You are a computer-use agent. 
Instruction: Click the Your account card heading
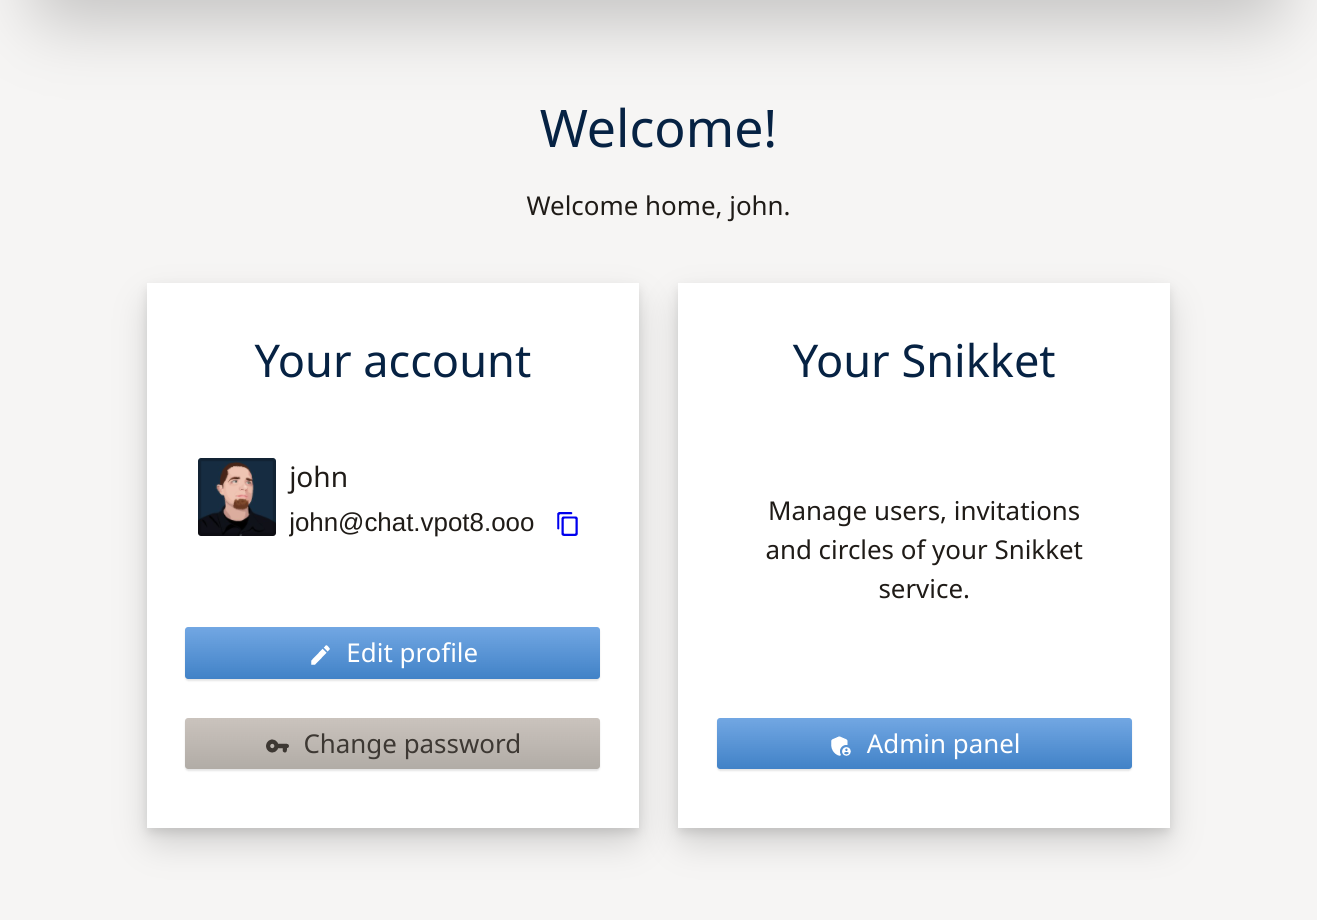[x=392, y=361]
